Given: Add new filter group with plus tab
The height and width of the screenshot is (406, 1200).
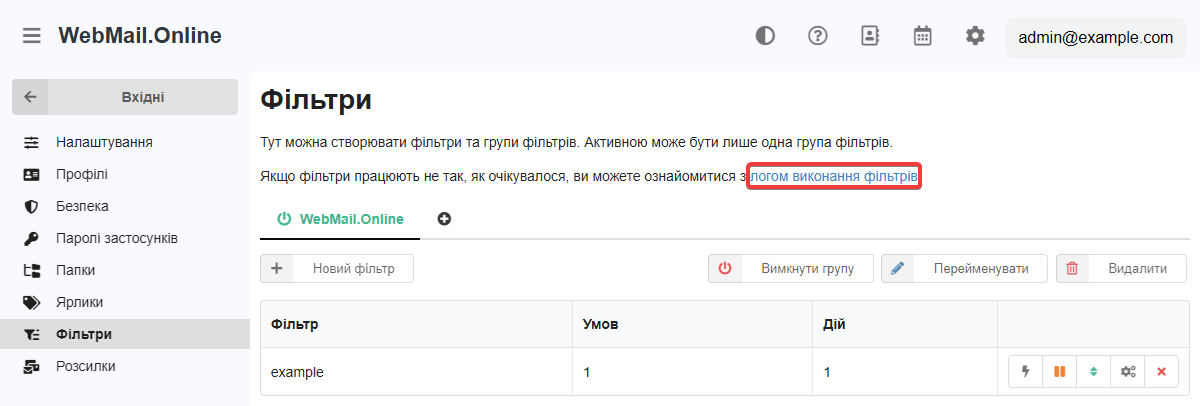Looking at the screenshot, I should [x=444, y=219].
